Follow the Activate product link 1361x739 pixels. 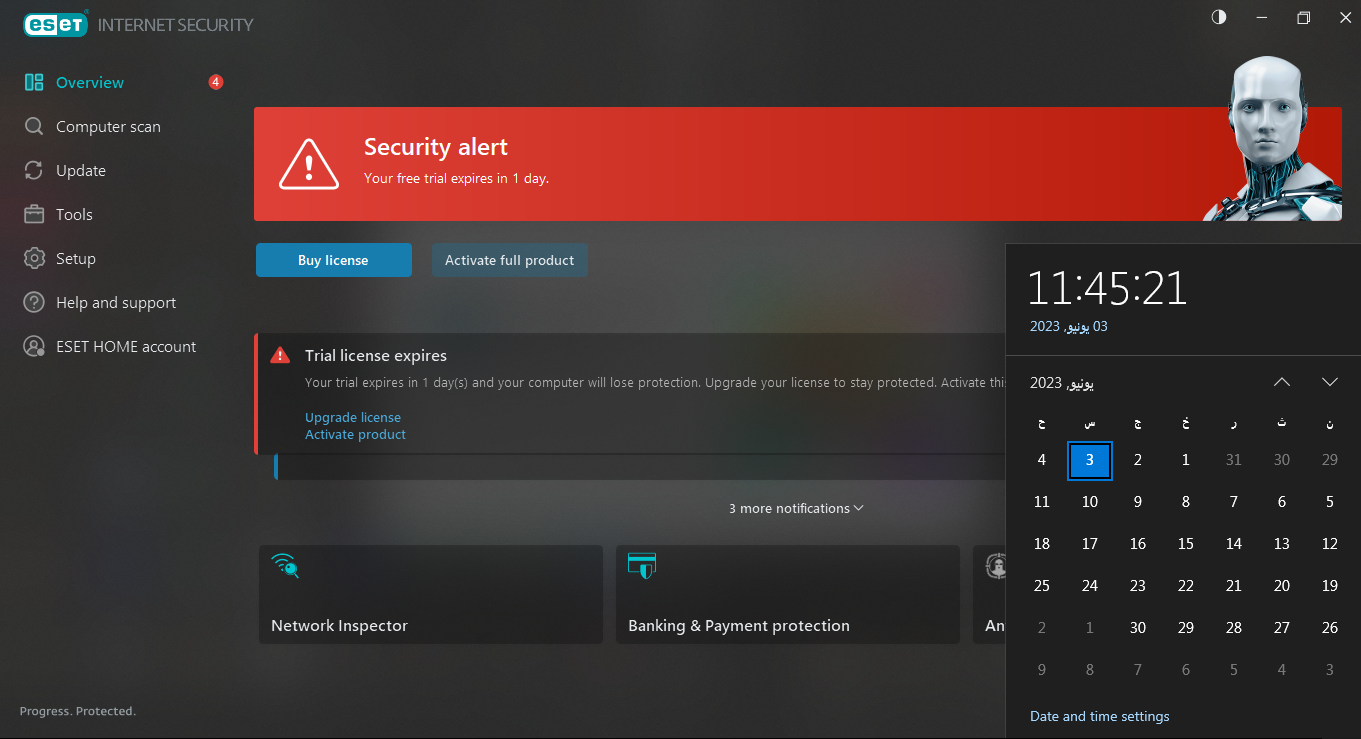355,435
